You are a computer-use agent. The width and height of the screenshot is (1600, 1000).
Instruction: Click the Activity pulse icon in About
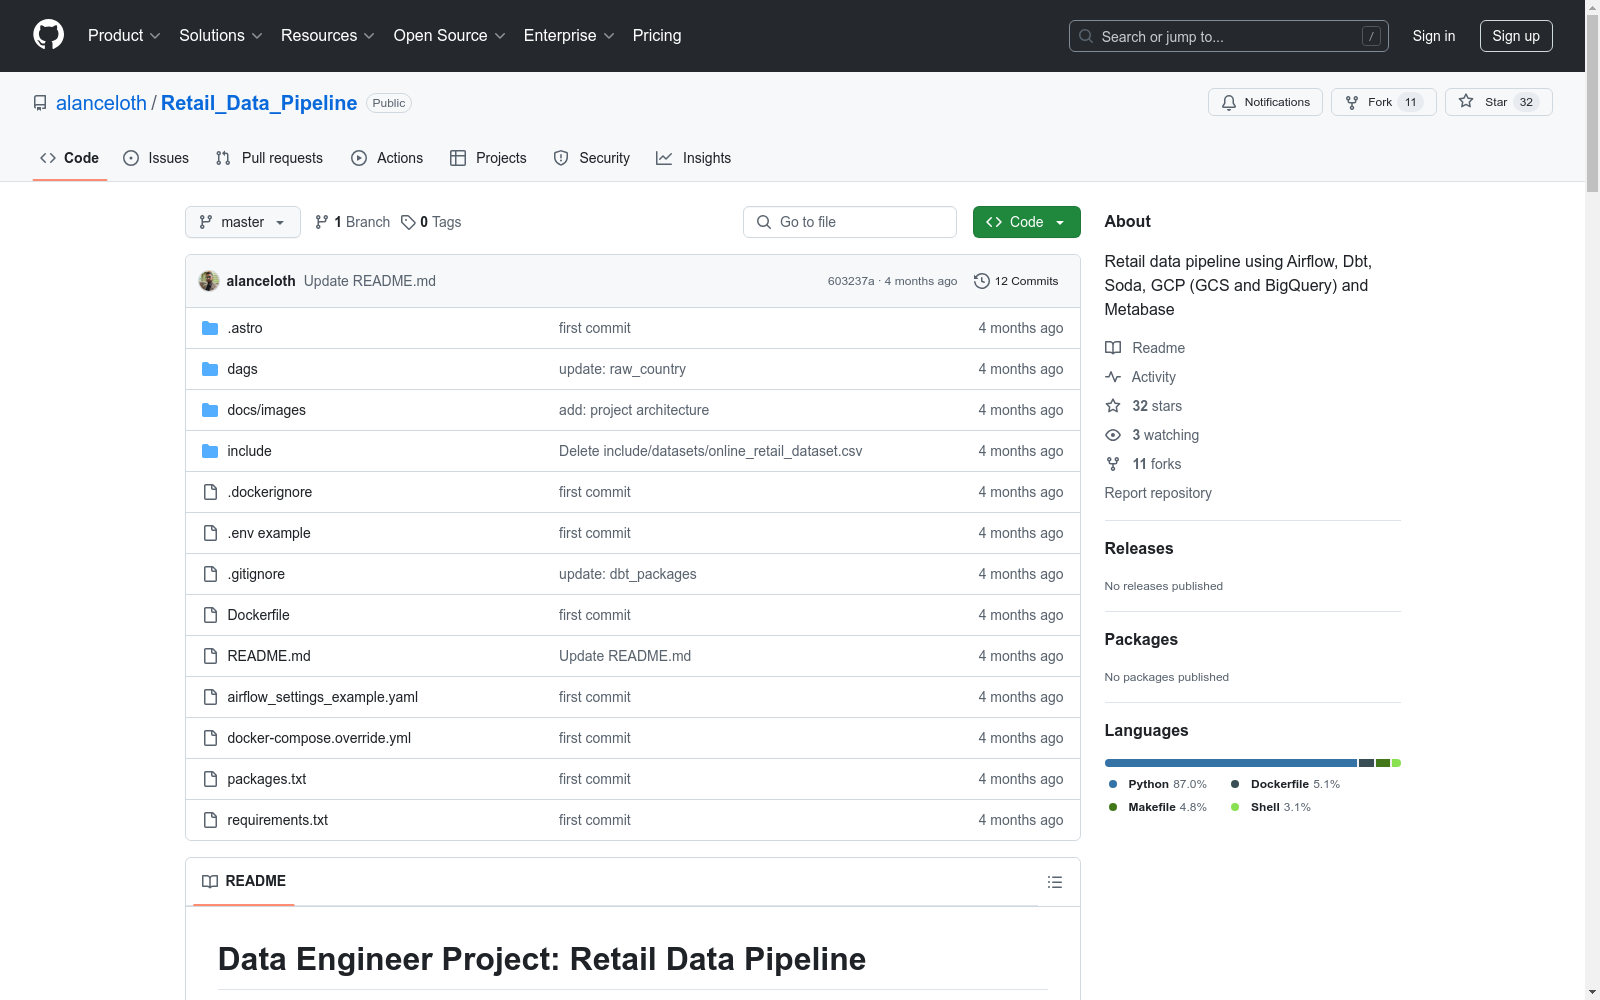point(1113,377)
